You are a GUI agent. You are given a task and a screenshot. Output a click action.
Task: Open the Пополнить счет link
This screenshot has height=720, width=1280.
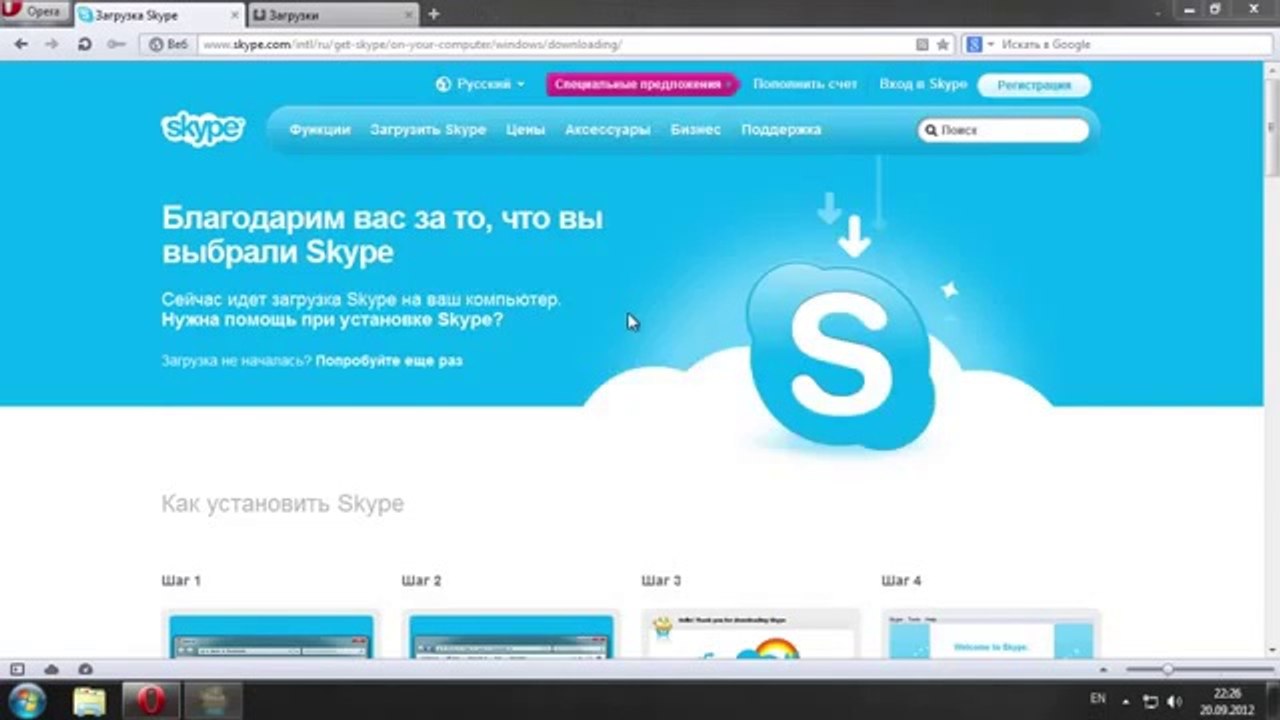point(805,85)
